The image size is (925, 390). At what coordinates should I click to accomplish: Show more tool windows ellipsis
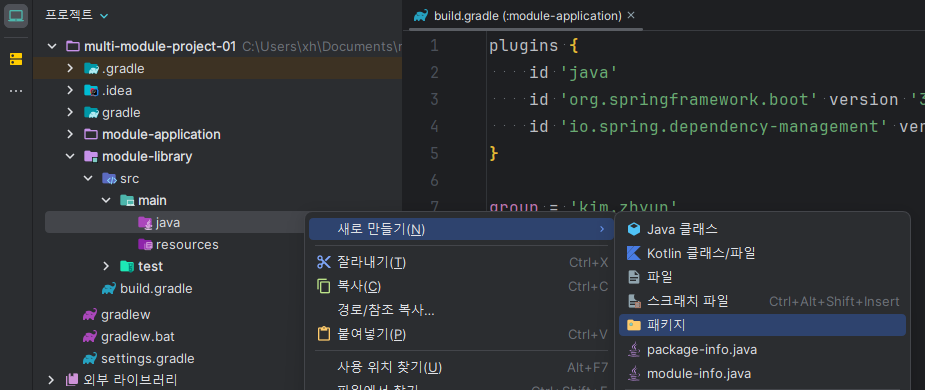(16, 91)
